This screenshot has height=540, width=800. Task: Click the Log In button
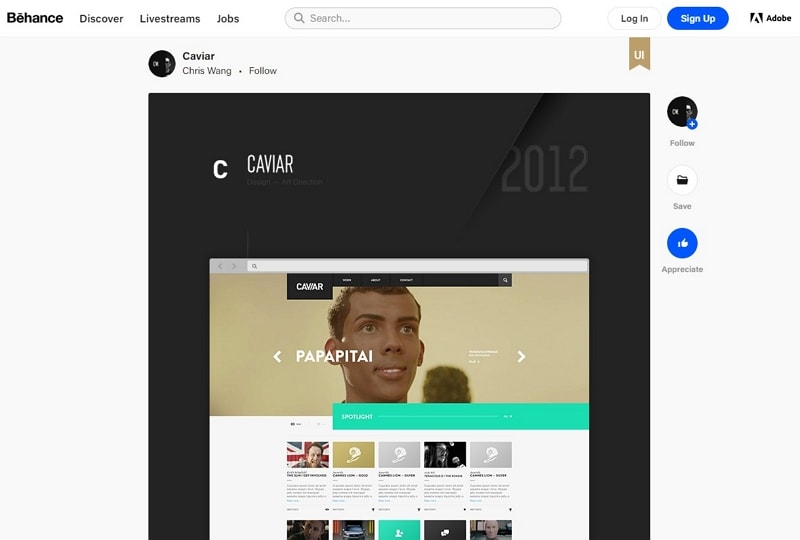click(634, 18)
